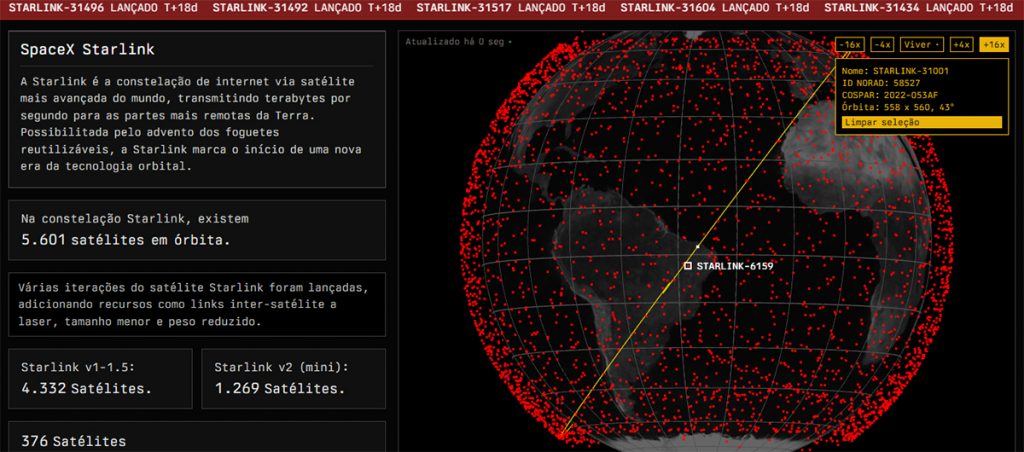1024x452 pixels.
Task: Click the Starlink v2 (mini) 1.269 Satélites card
Action: [293, 379]
